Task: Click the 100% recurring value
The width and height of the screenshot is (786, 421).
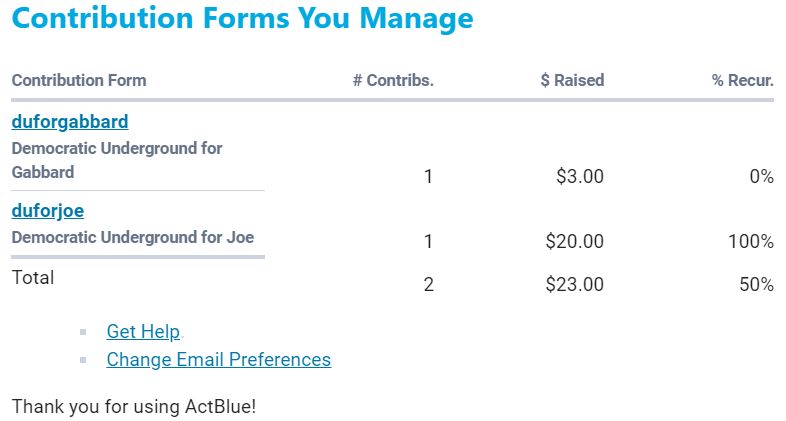Action: pos(751,241)
